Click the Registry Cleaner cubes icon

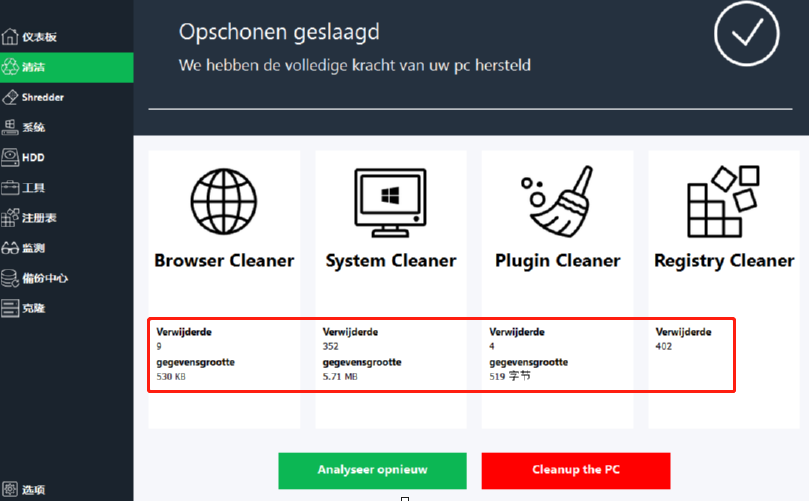[x=724, y=201]
